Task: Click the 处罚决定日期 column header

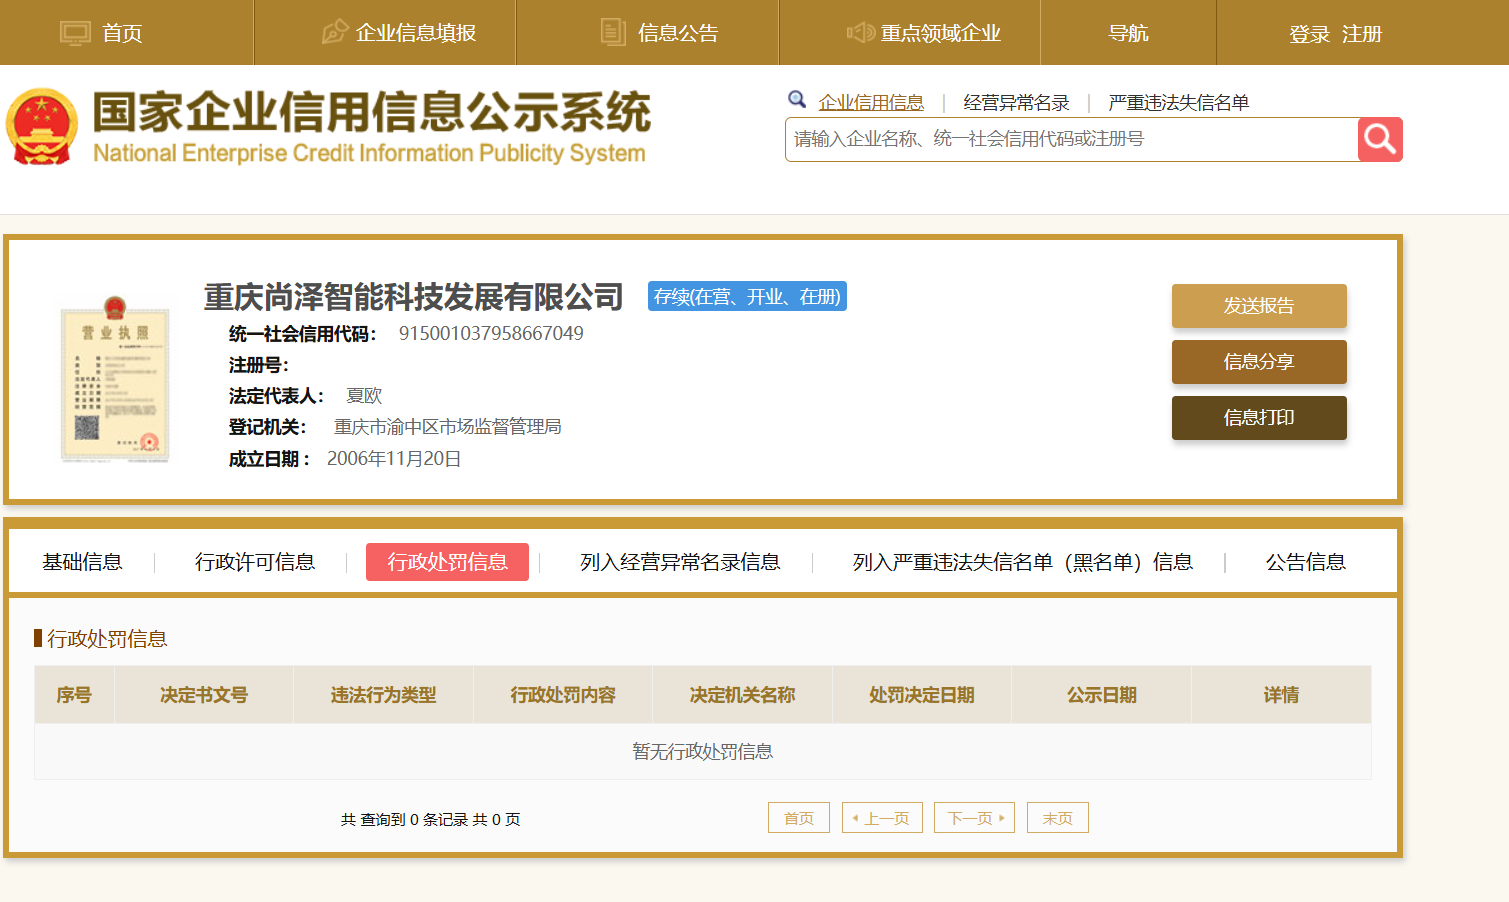Action: [922, 695]
